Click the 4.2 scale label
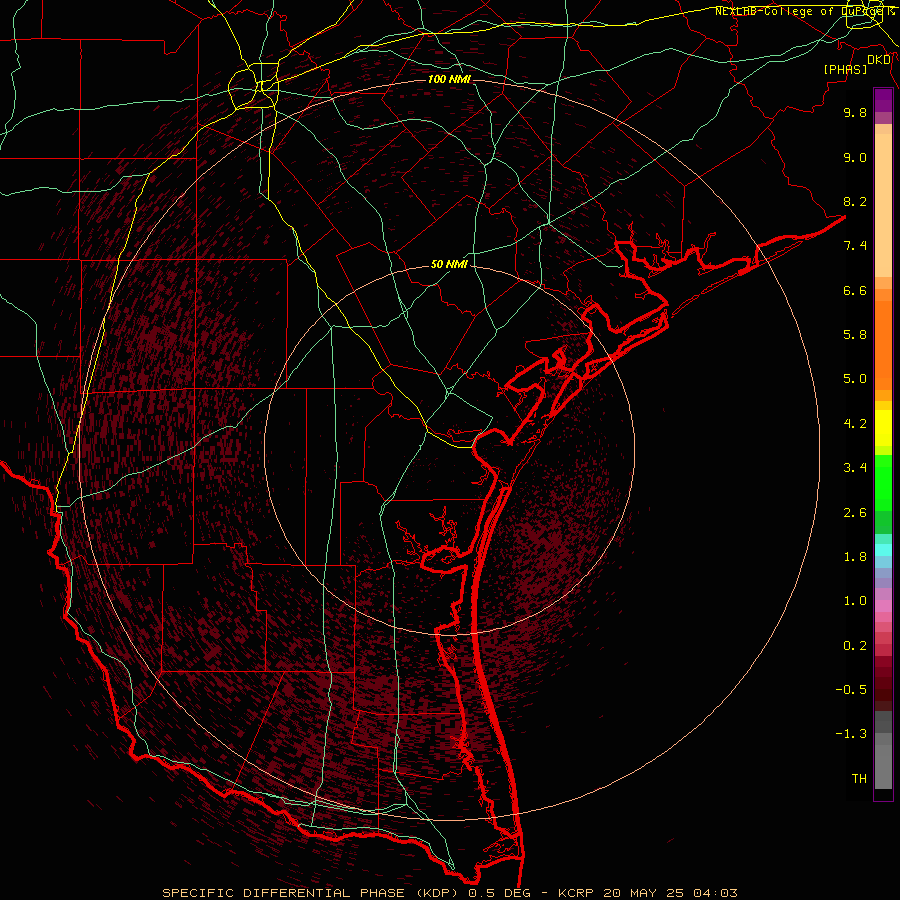The height and width of the screenshot is (900, 900). 855,424
